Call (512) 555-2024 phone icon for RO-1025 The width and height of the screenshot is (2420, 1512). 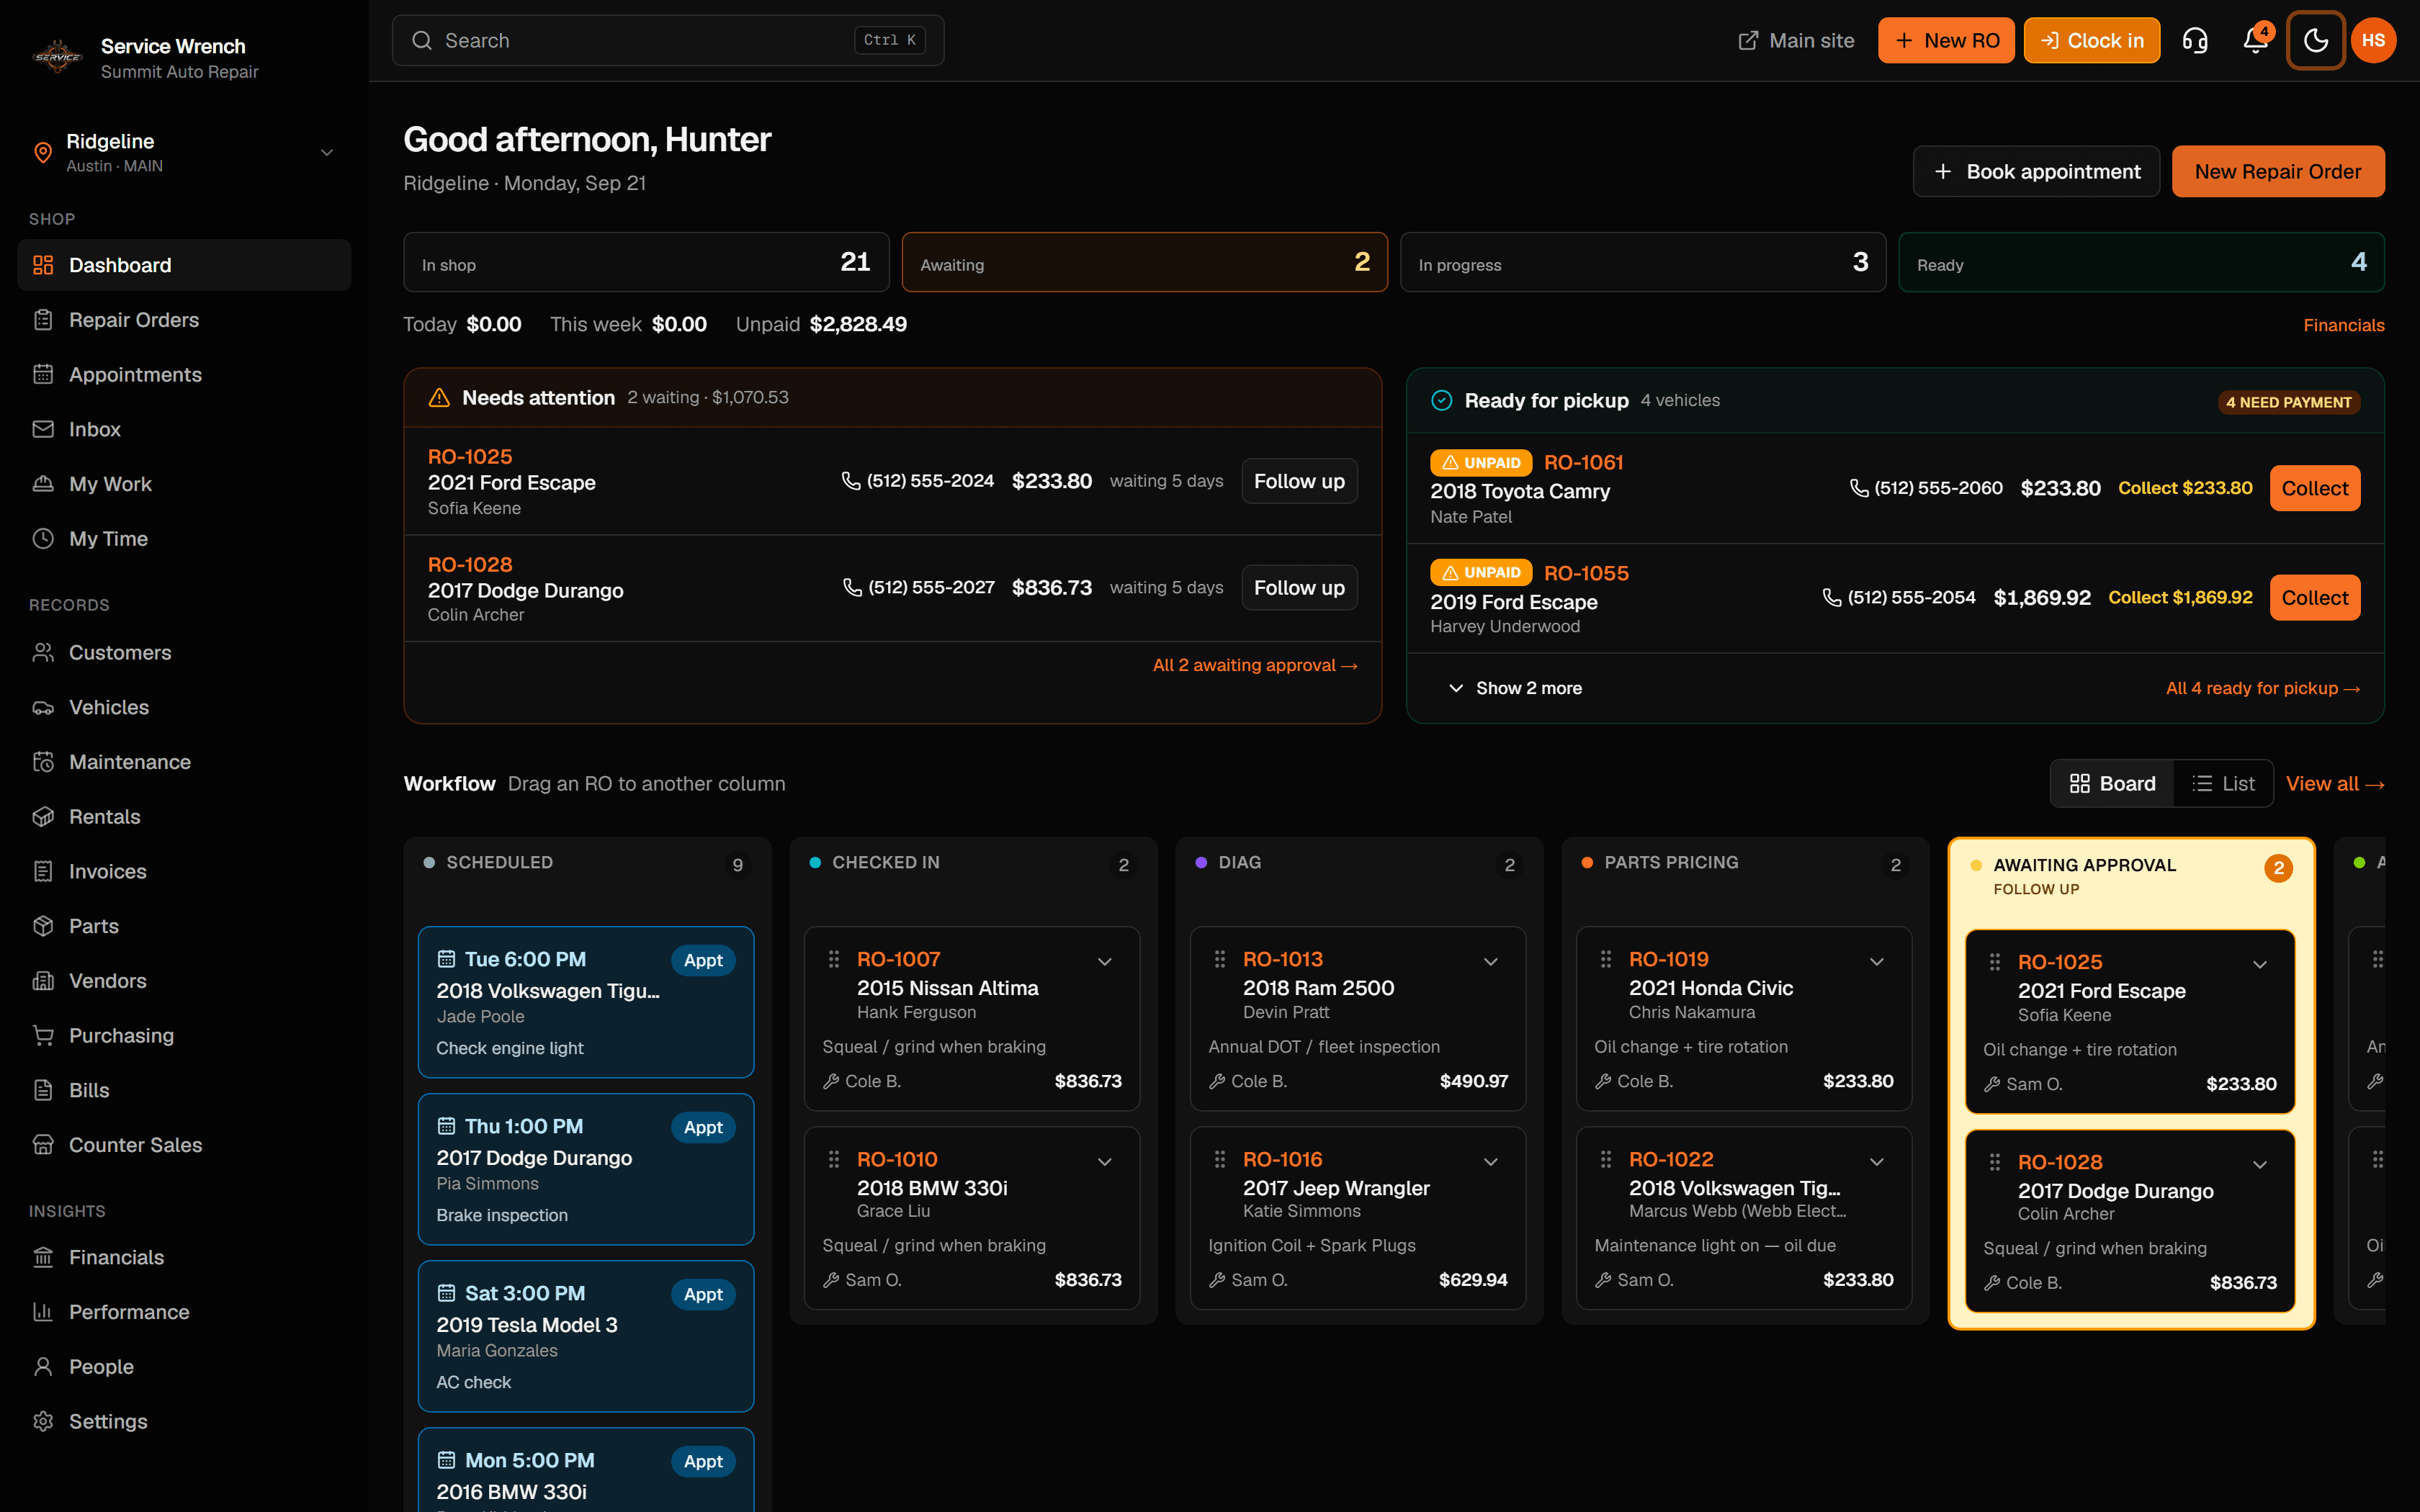[851, 481]
